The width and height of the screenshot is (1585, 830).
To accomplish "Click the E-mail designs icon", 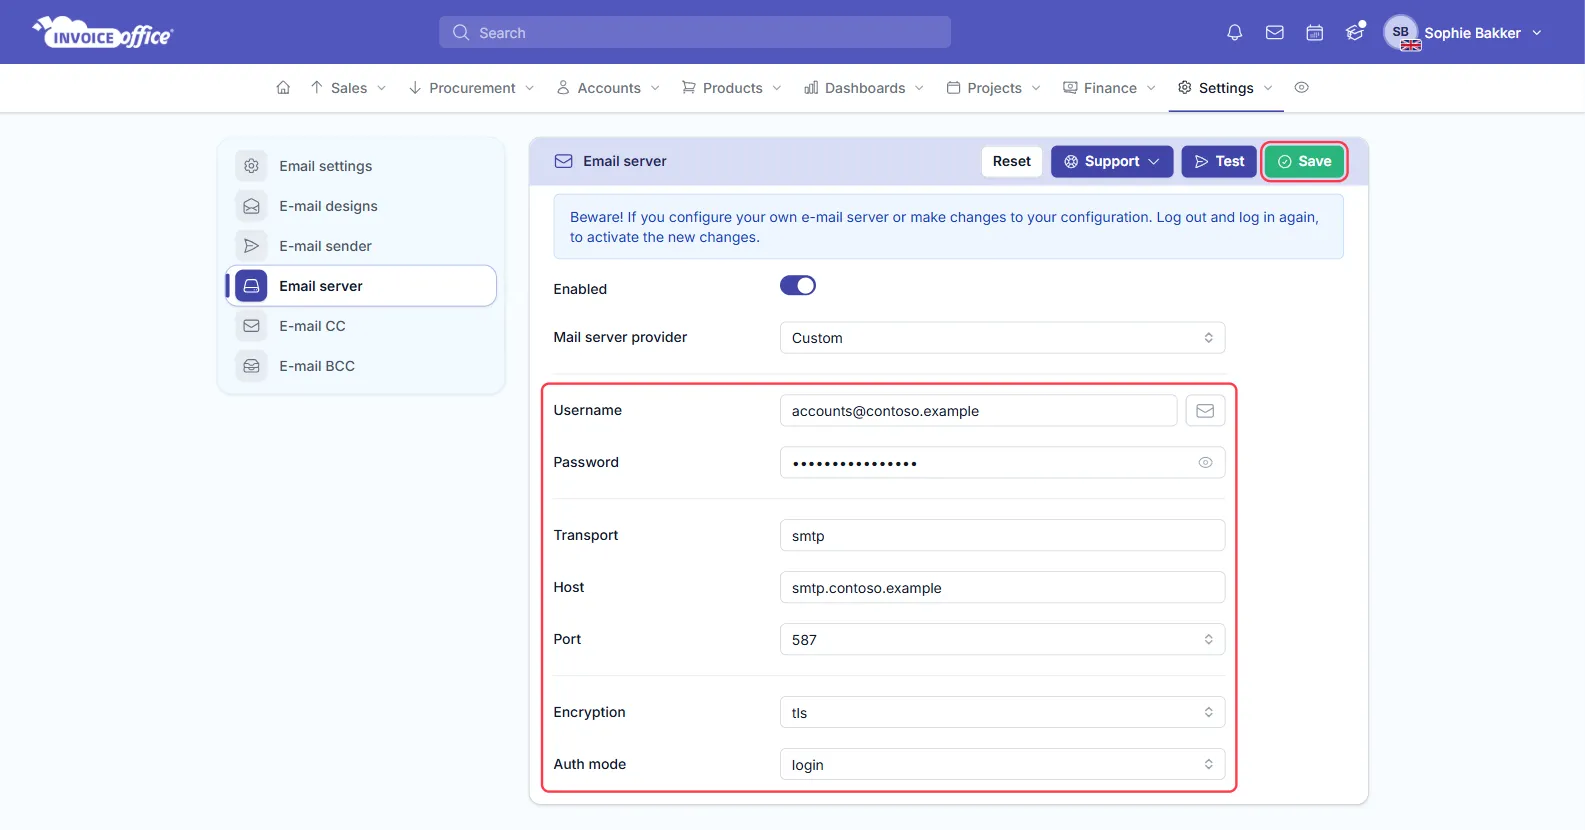I will (251, 206).
